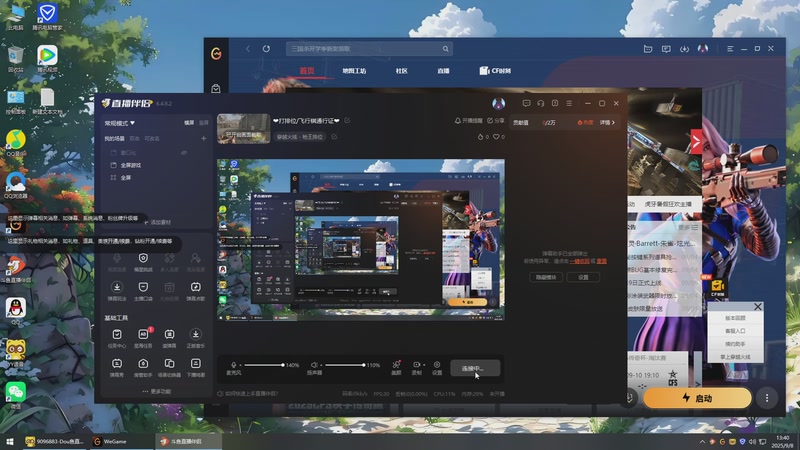Toggle visibility eye of first source row

tap(184, 153)
